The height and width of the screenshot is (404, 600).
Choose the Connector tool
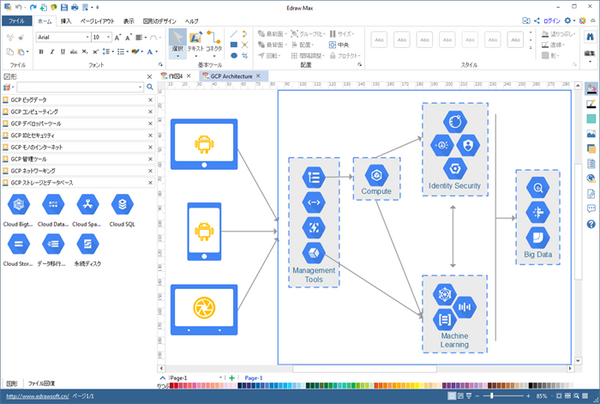(214, 43)
